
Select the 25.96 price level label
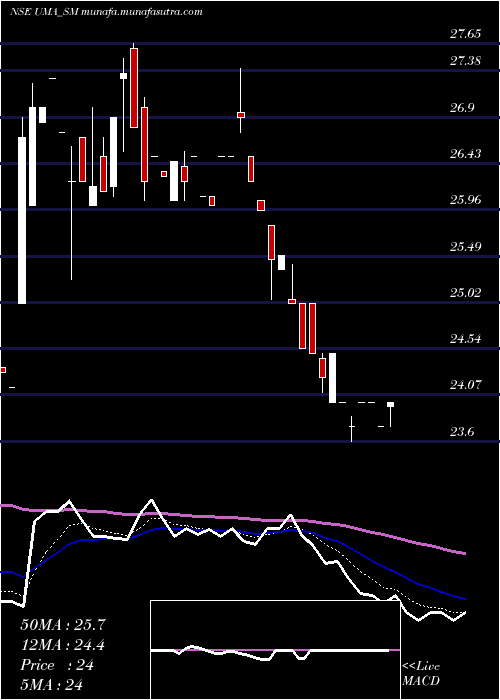point(465,199)
